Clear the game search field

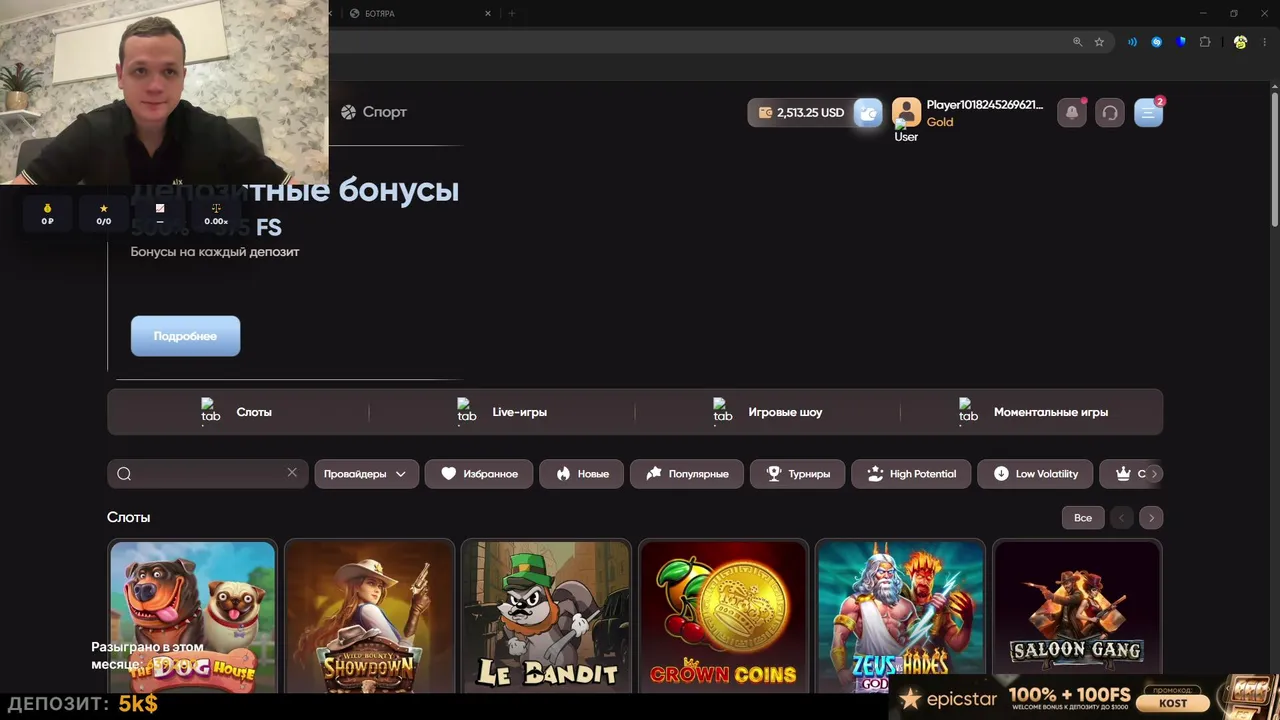tap(292, 473)
